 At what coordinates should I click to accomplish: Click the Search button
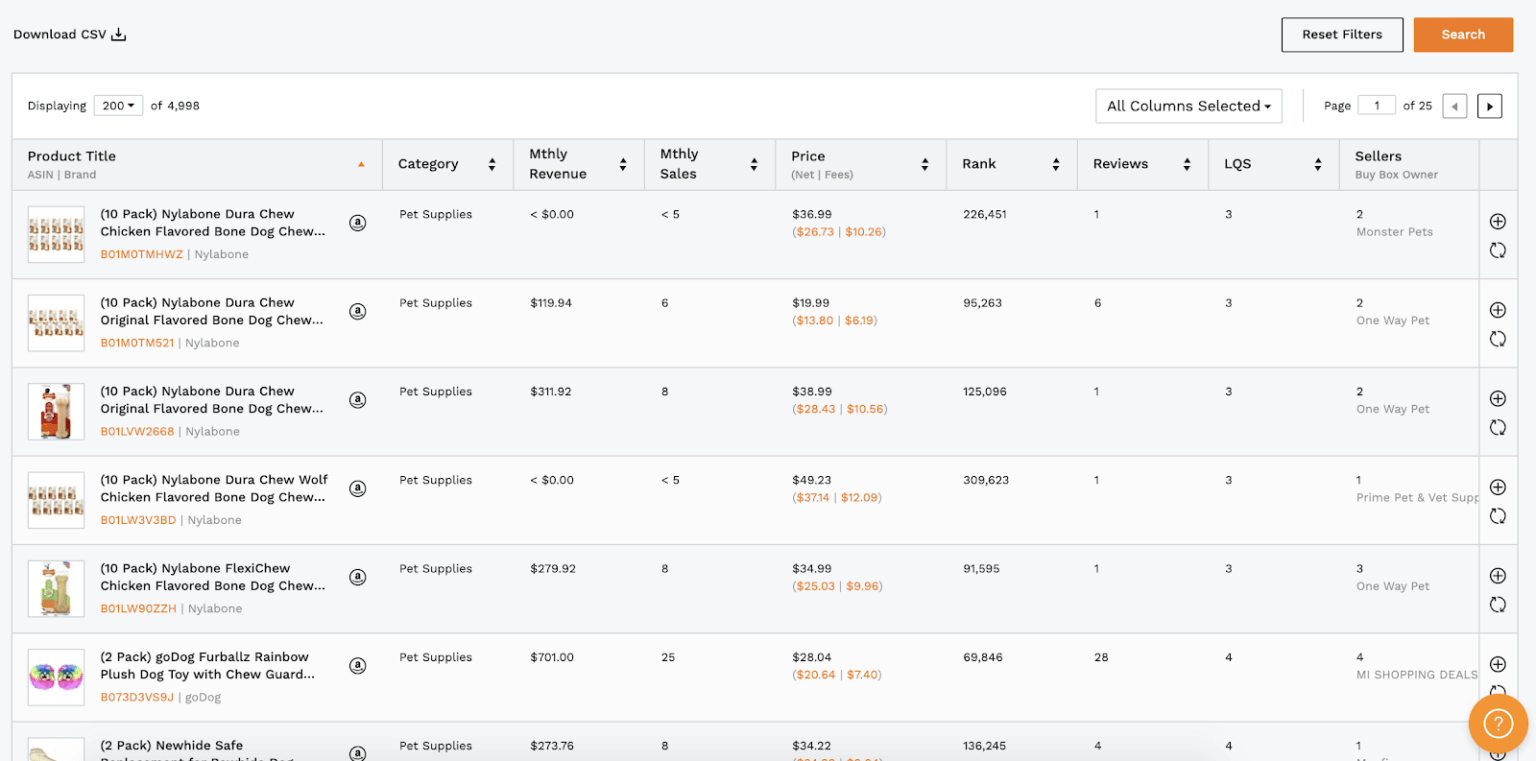pyautogui.click(x=1462, y=33)
